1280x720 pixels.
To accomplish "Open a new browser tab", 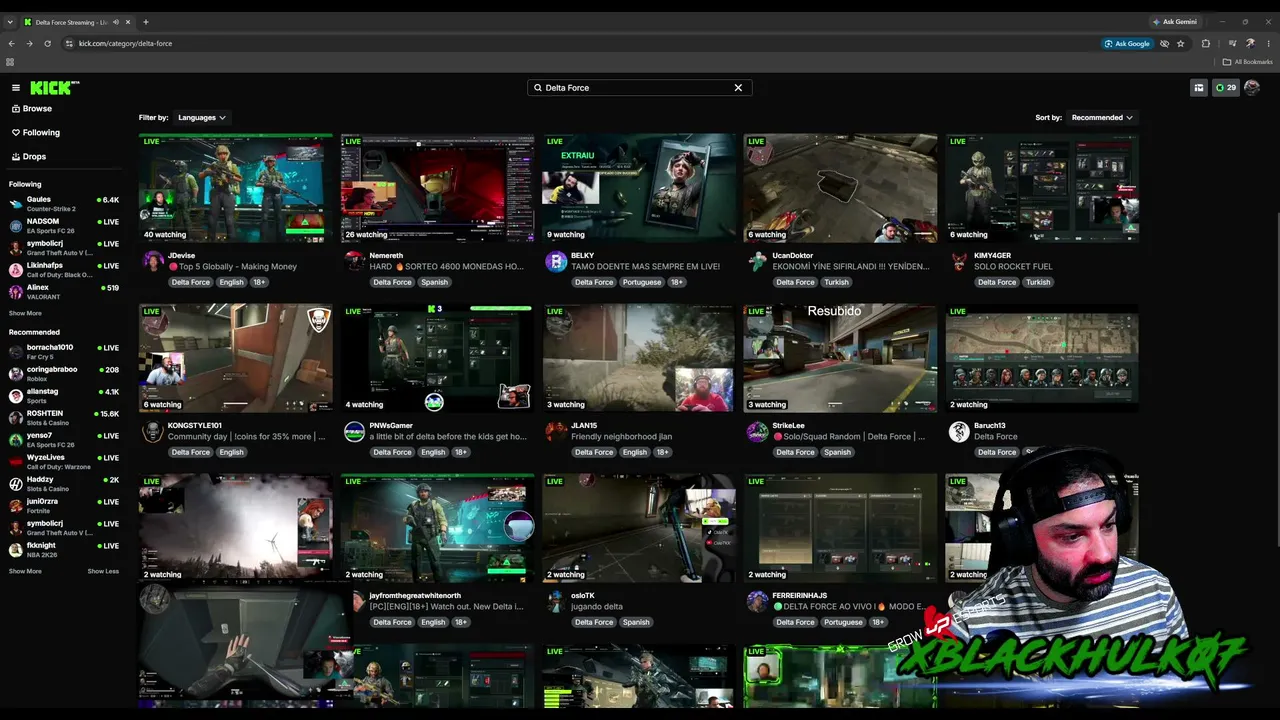I will click(x=146, y=22).
